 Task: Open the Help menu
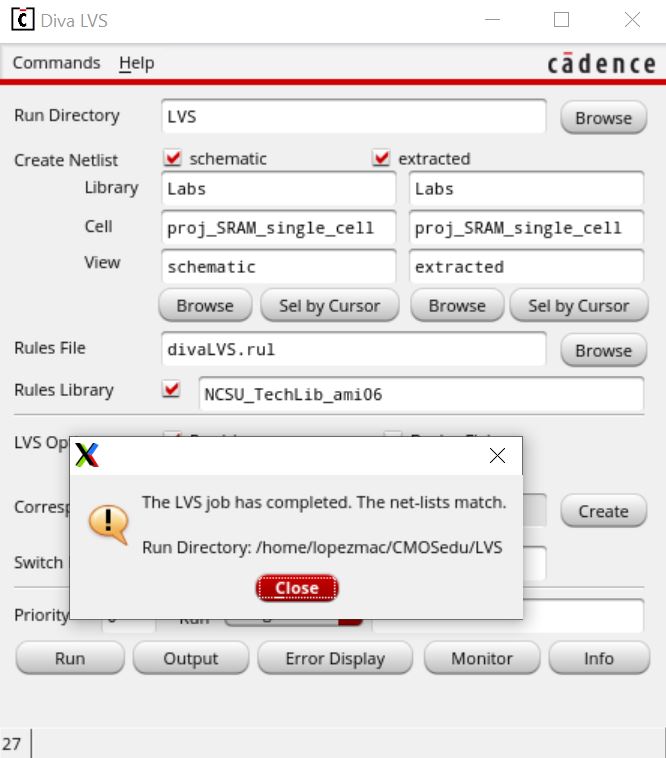point(137,63)
